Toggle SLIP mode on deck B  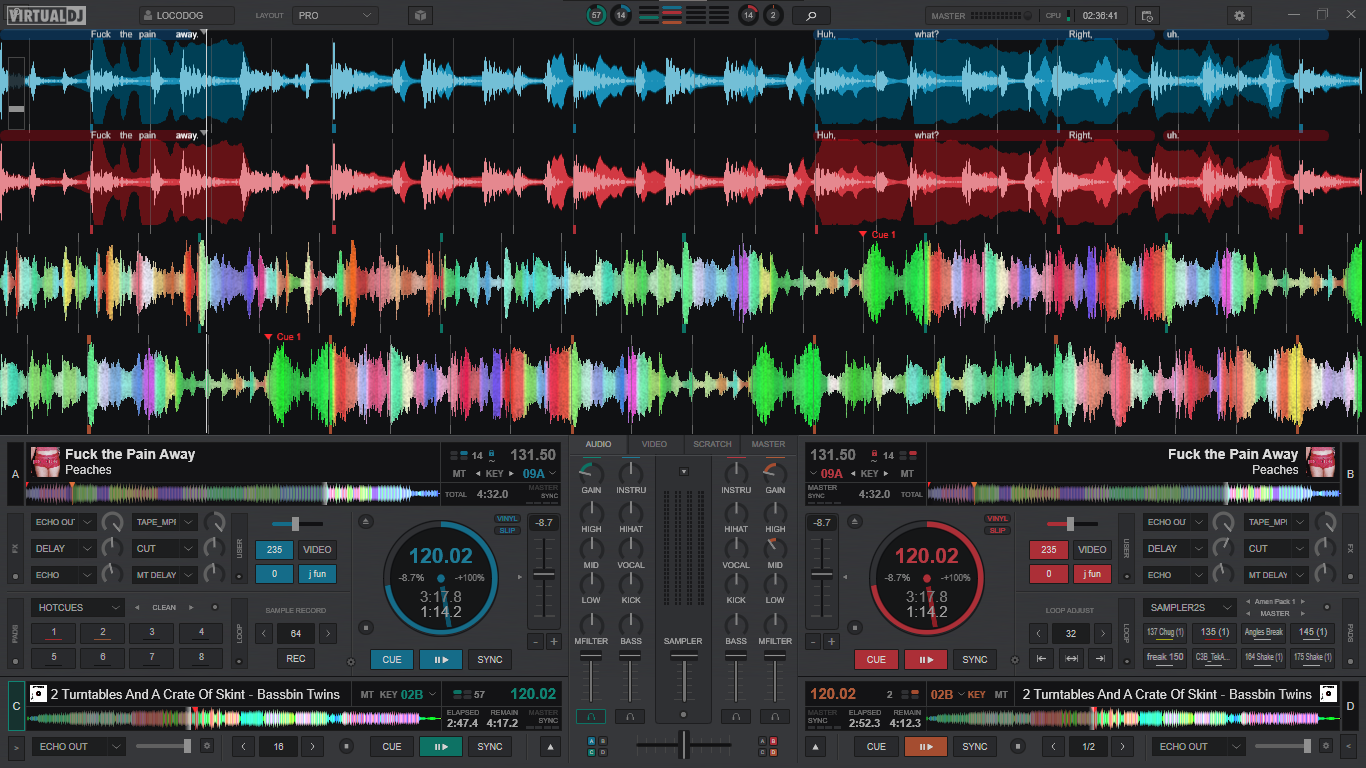click(997, 530)
